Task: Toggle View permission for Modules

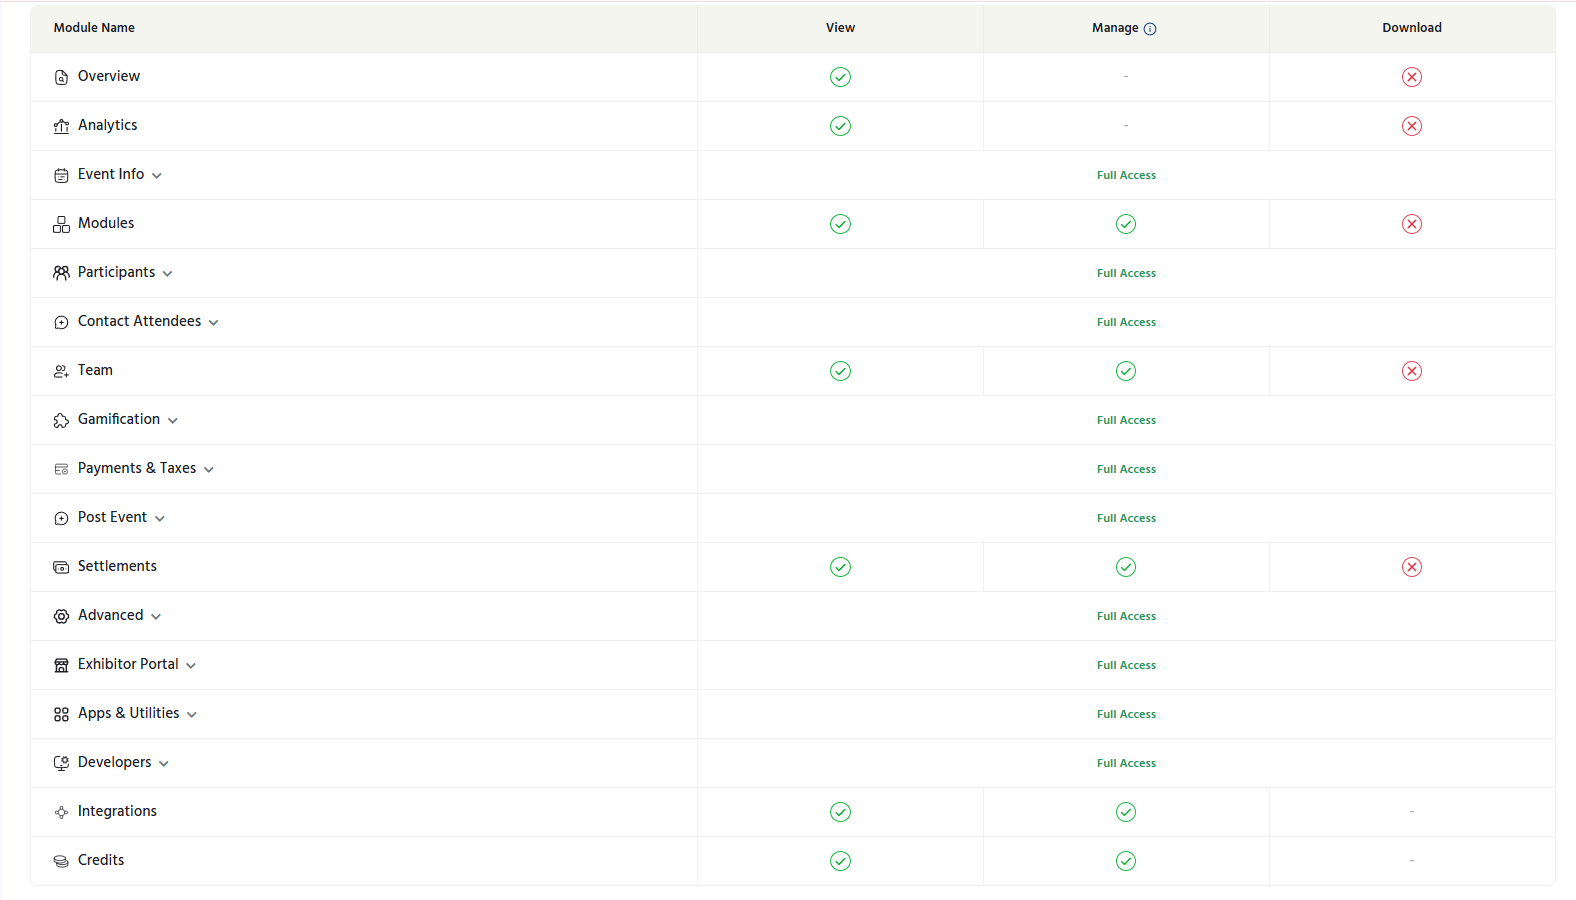Action: pyautogui.click(x=840, y=224)
